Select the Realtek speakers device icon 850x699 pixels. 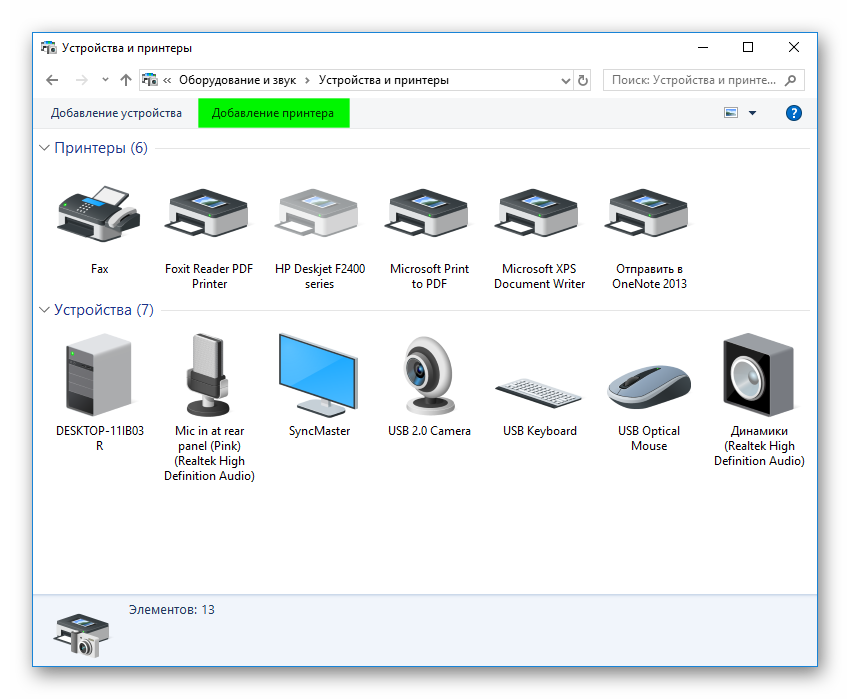[x=758, y=375]
